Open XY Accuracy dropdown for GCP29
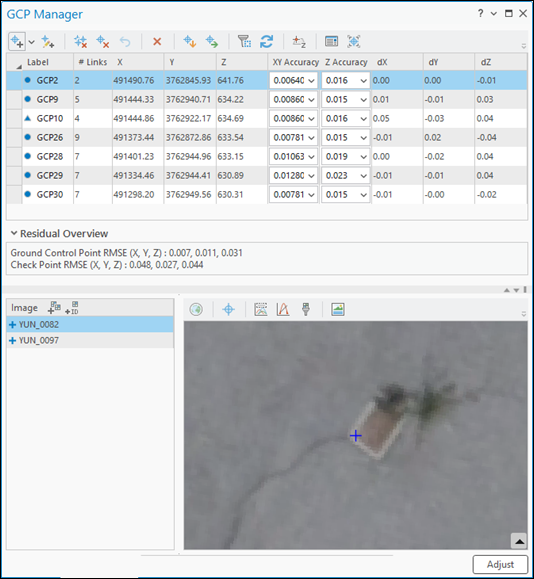Viewport: 534px width, 579px height. pos(311,175)
